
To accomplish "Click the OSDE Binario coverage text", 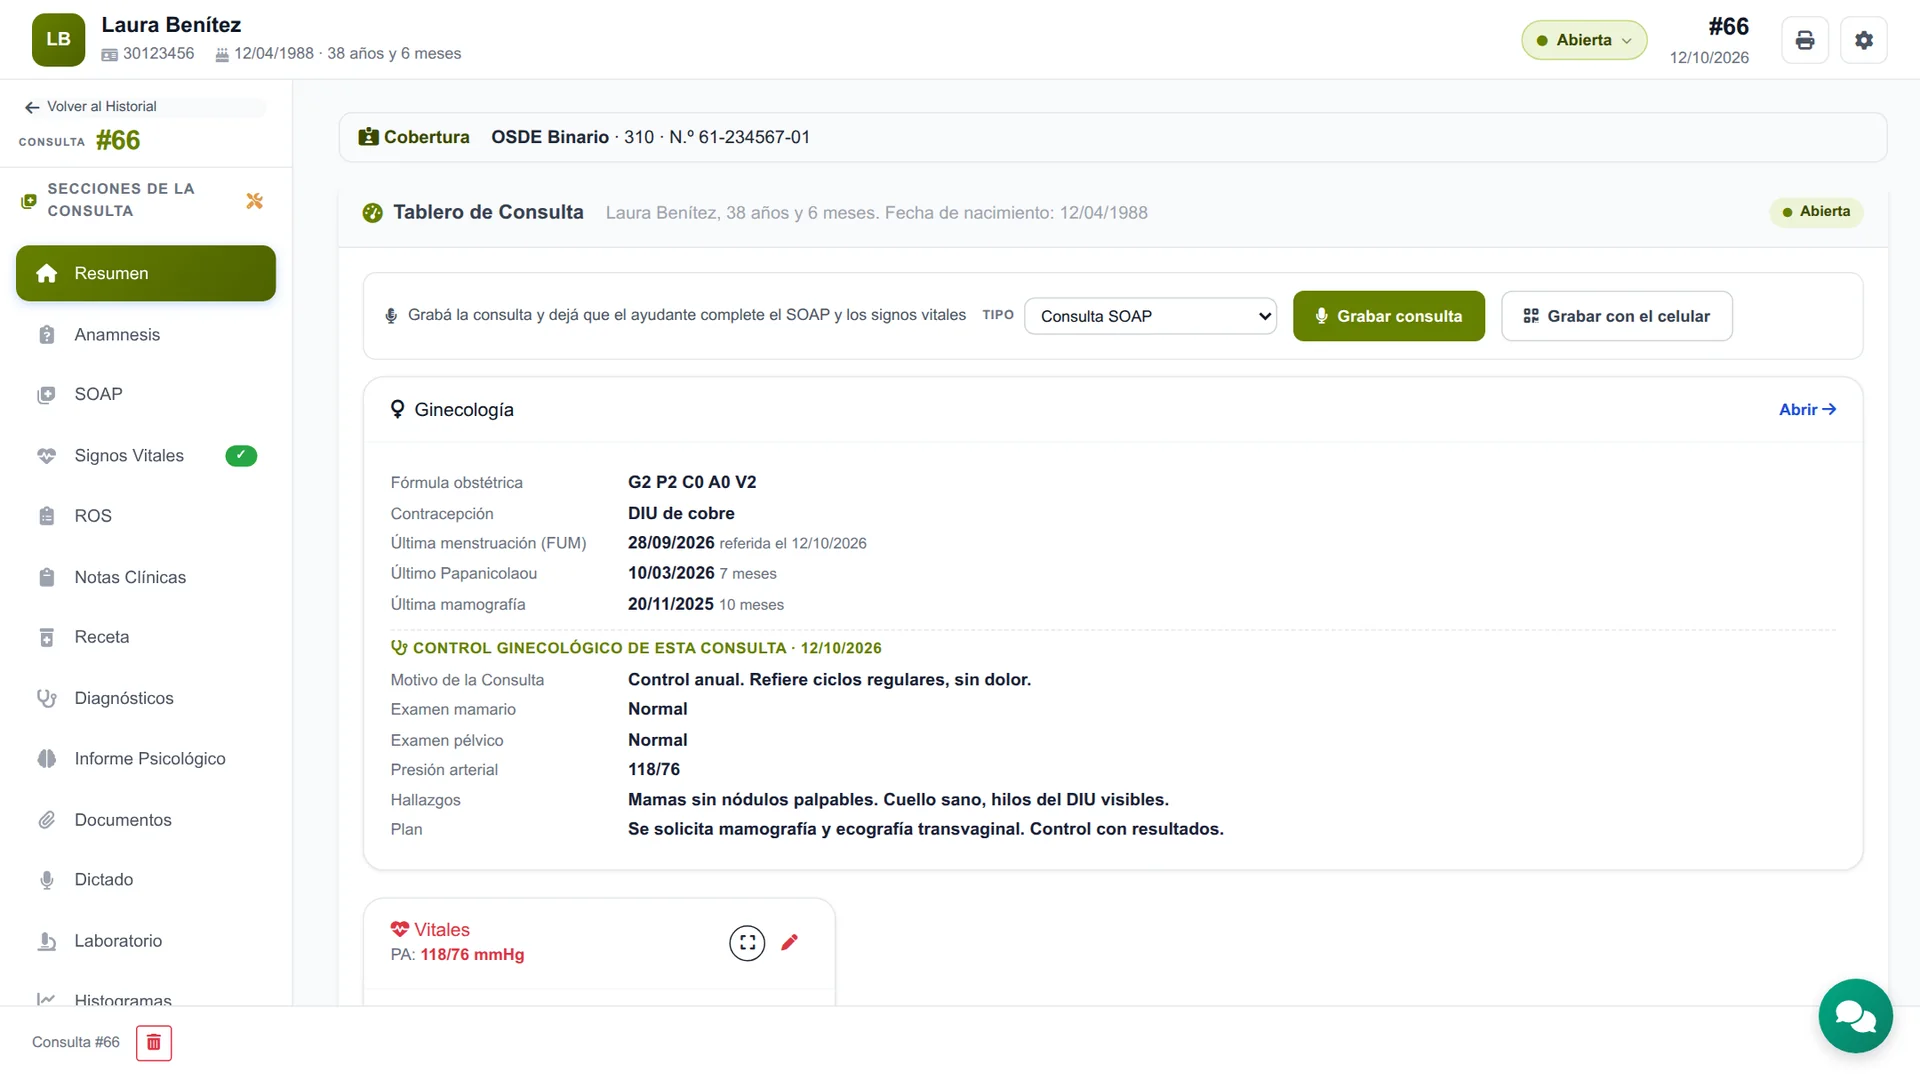I will [550, 137].
